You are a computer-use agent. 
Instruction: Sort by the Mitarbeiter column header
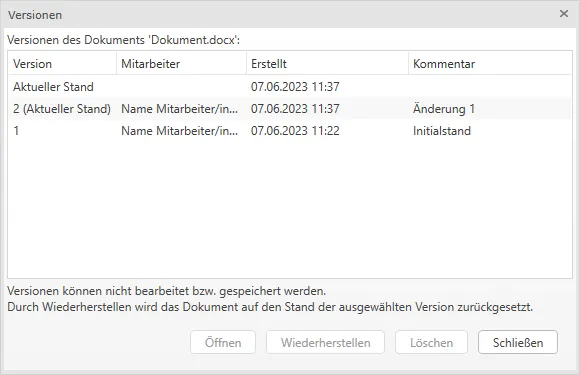[181, 64]
